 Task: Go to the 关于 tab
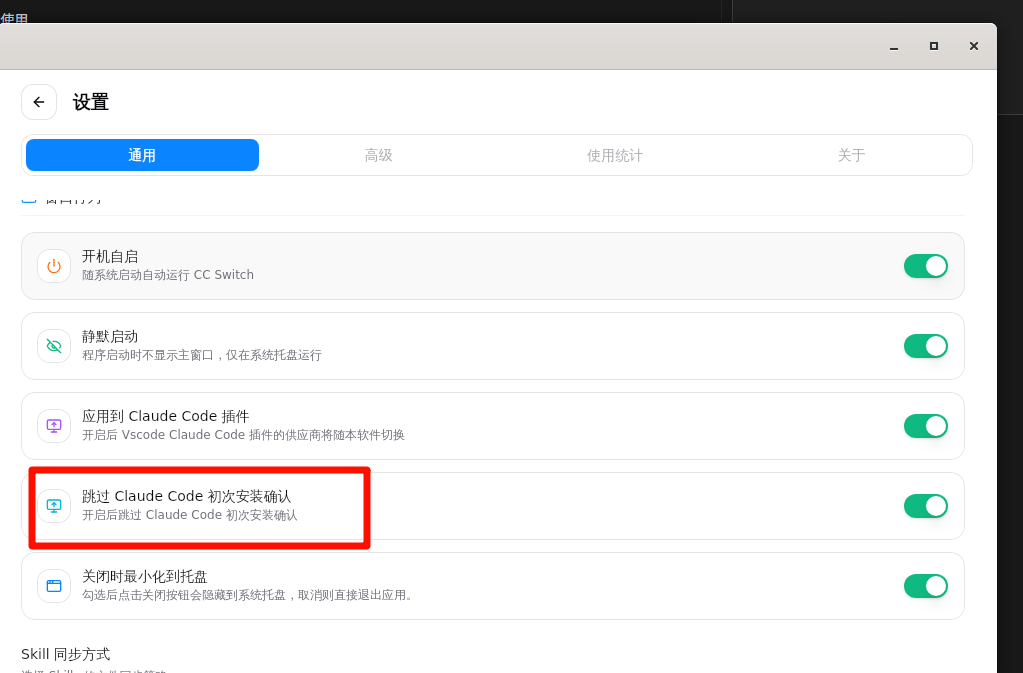pos(851,155)
